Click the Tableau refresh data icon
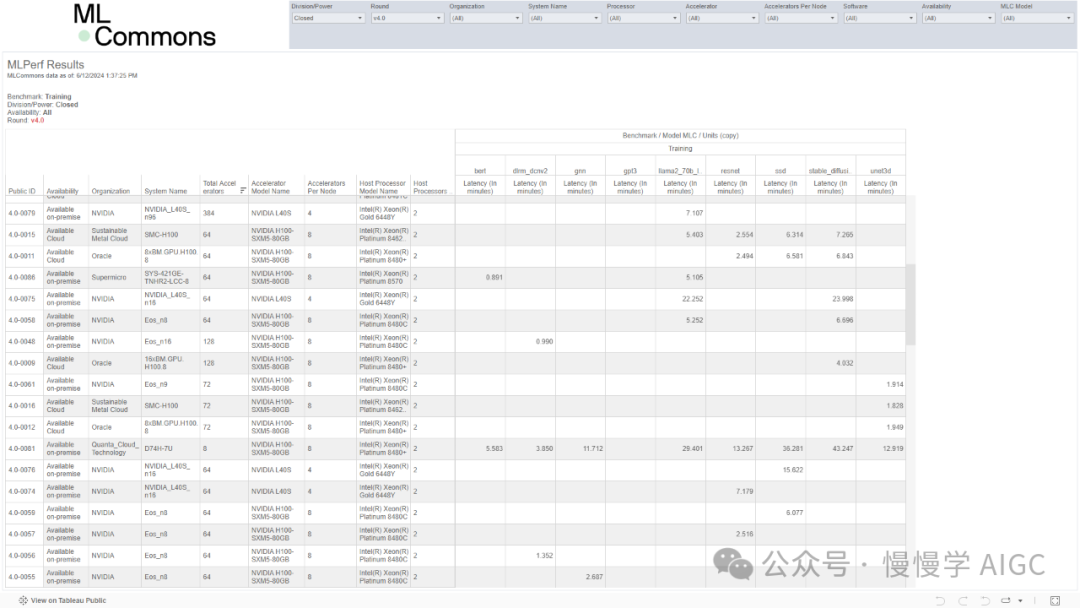The height and width of the screenshot is (608, 1080). click(x=1006, y=600)
